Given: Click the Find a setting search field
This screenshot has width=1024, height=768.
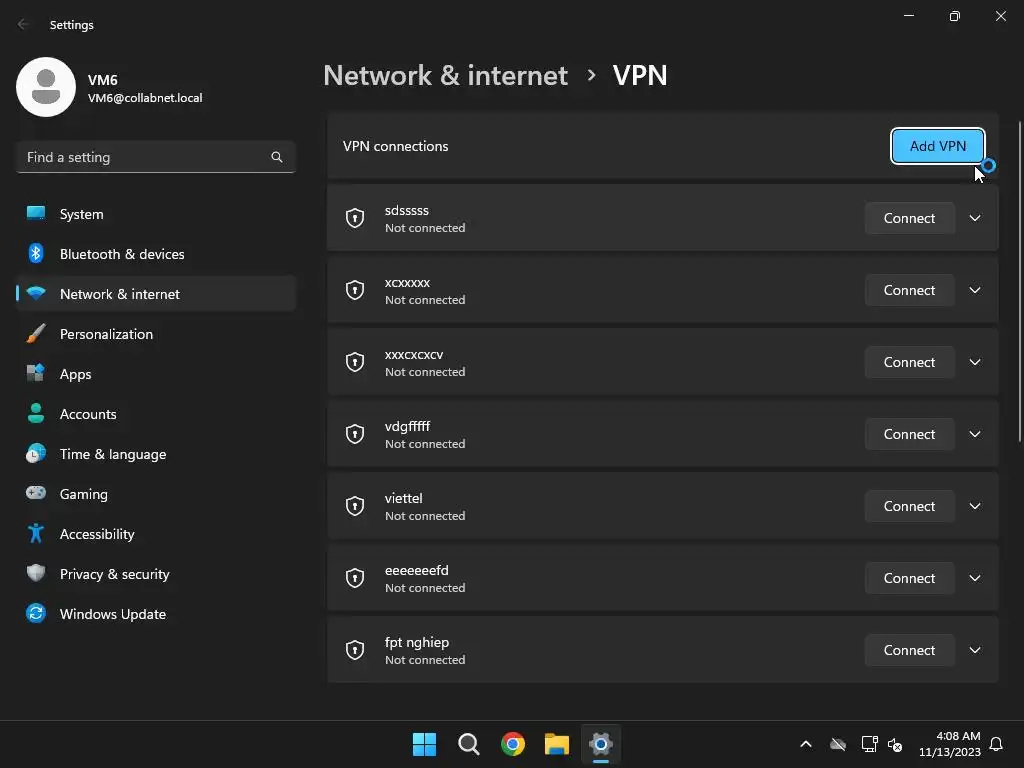Looking at the screenshot, I should click(x=145, y=157).
